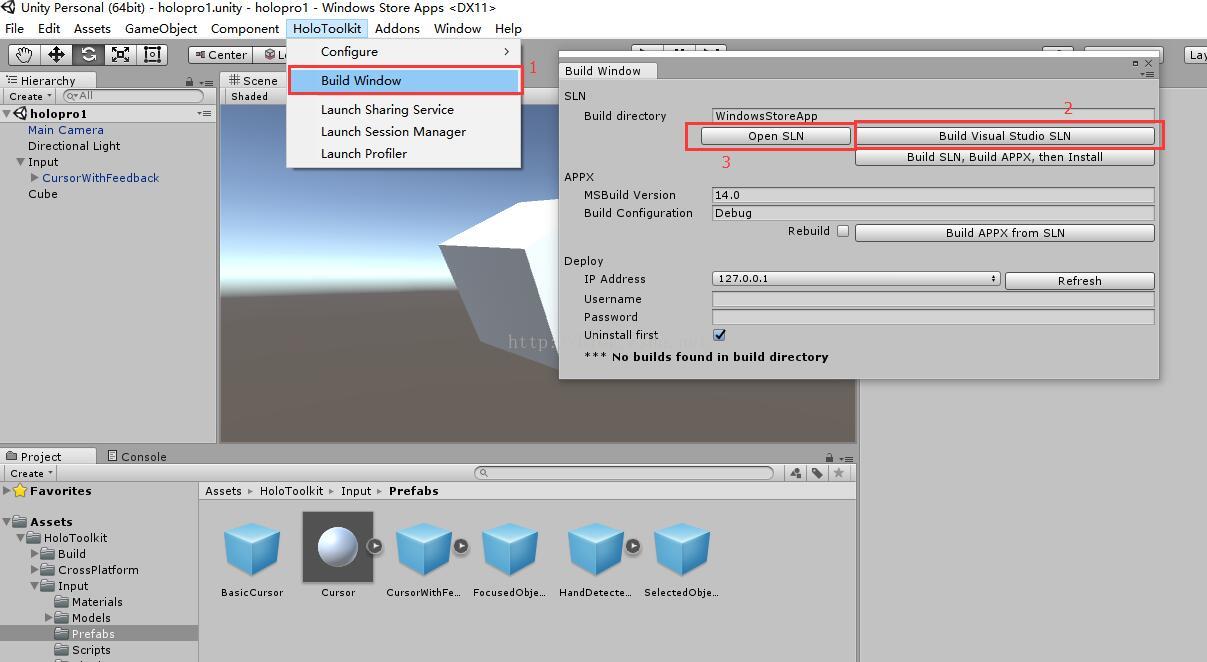Click Build Visual Studio SLN button

1004,136
